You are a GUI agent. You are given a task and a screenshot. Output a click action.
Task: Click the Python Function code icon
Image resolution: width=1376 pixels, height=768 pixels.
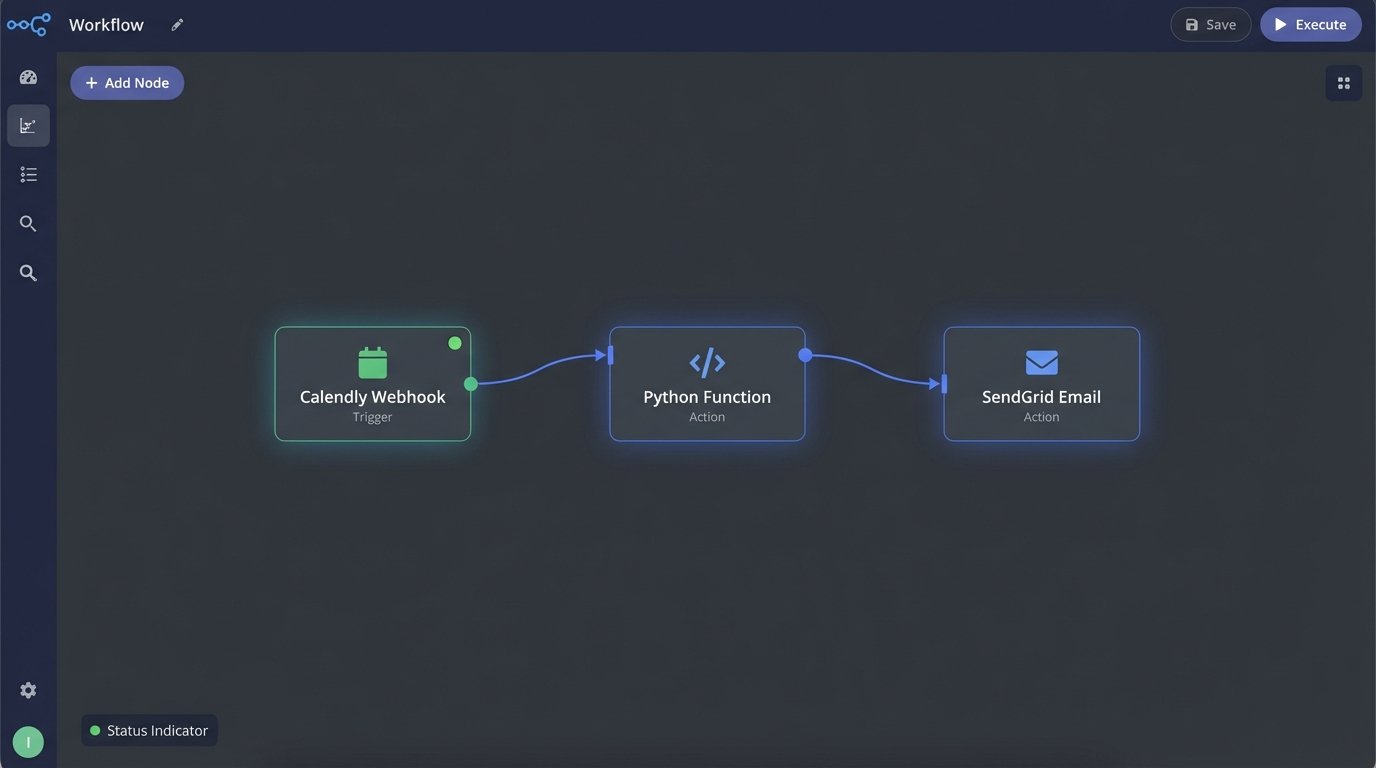tap(707, 362)
